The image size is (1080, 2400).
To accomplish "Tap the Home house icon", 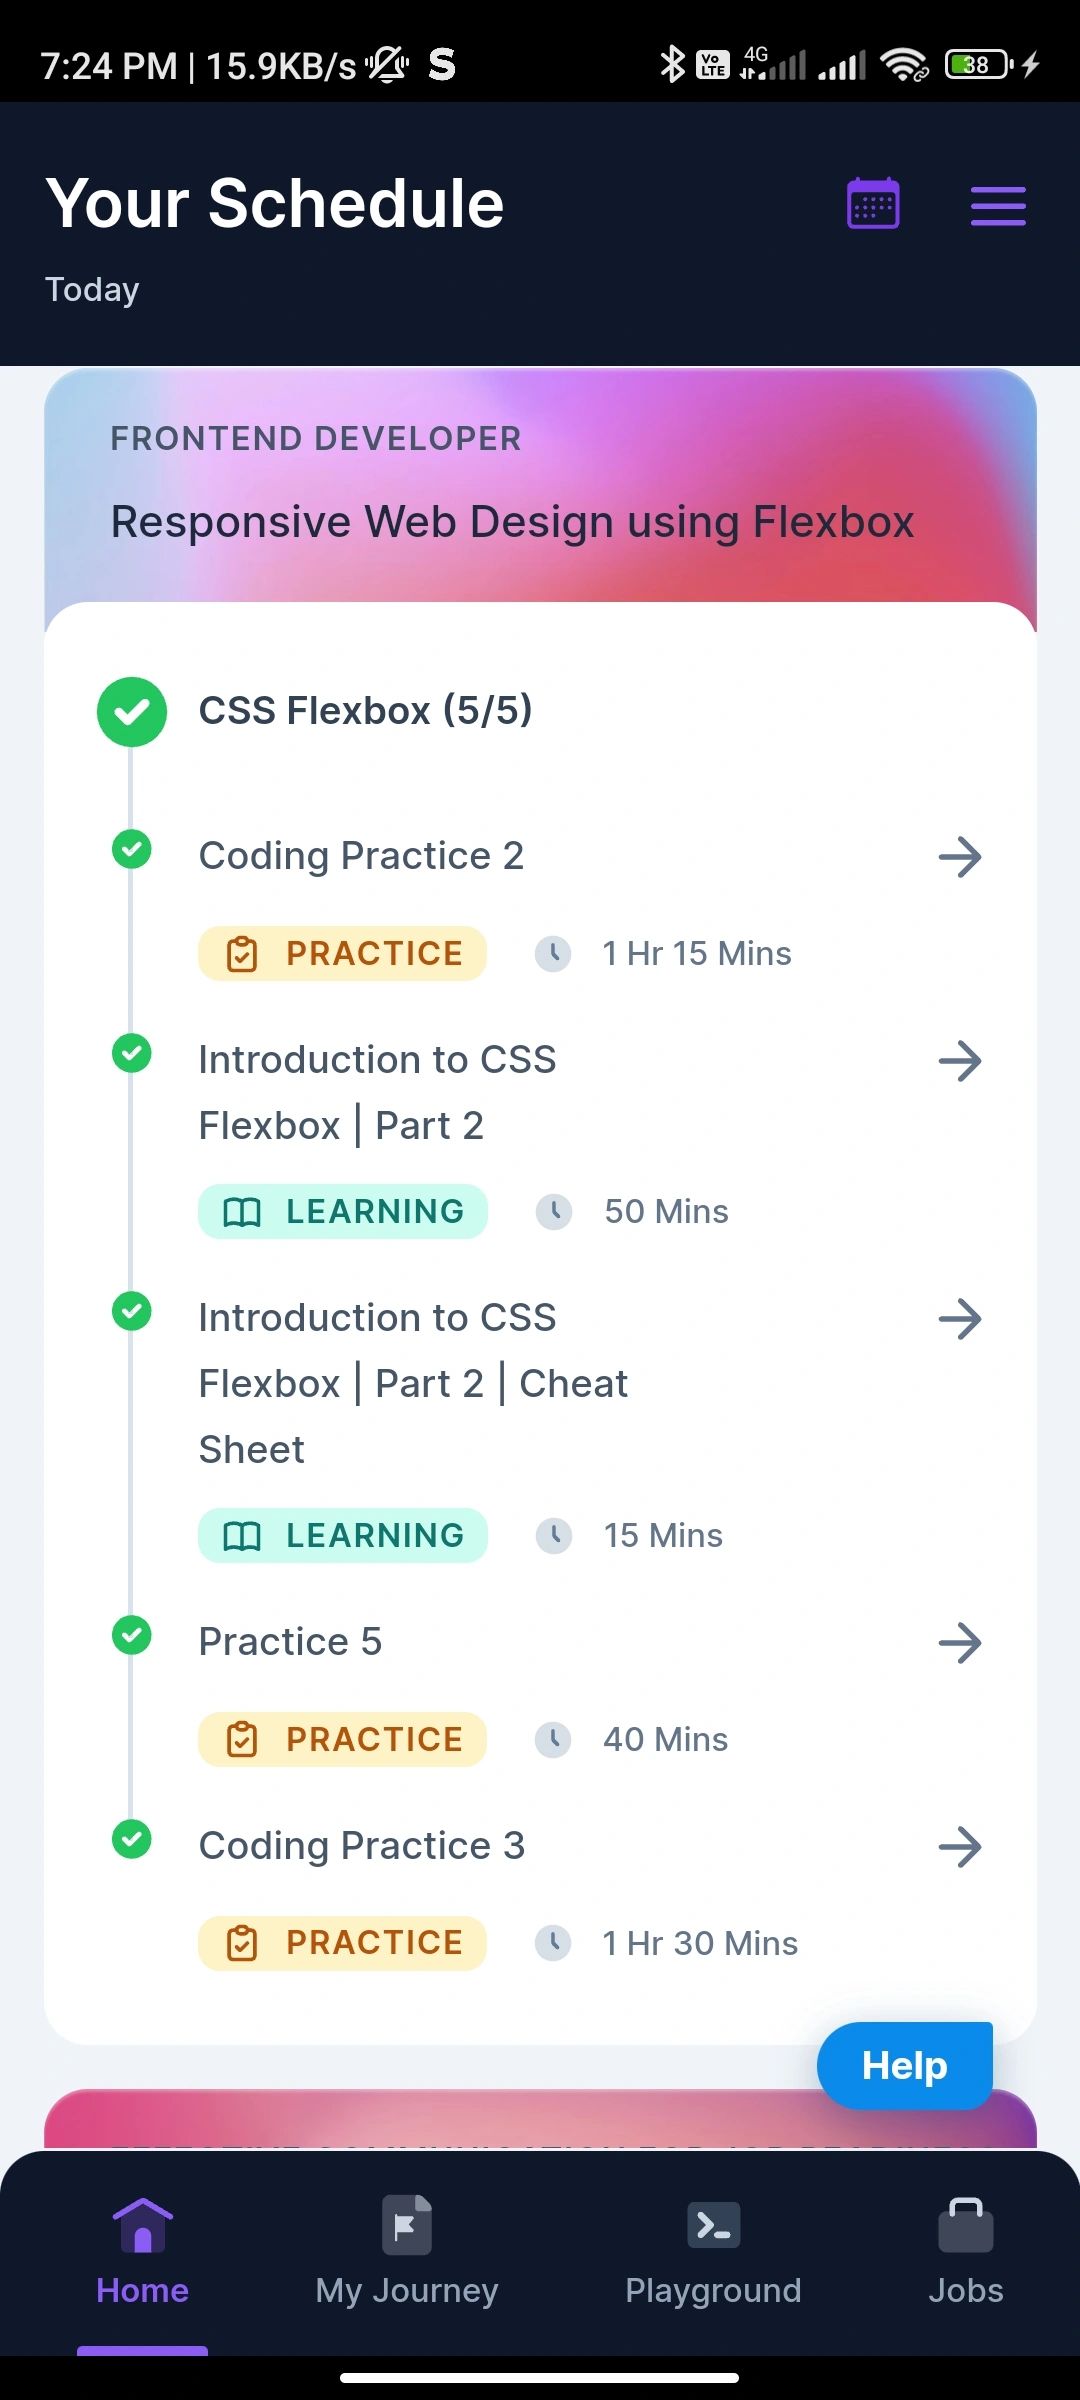I will pyautogui.click(x=143, y=2225).
